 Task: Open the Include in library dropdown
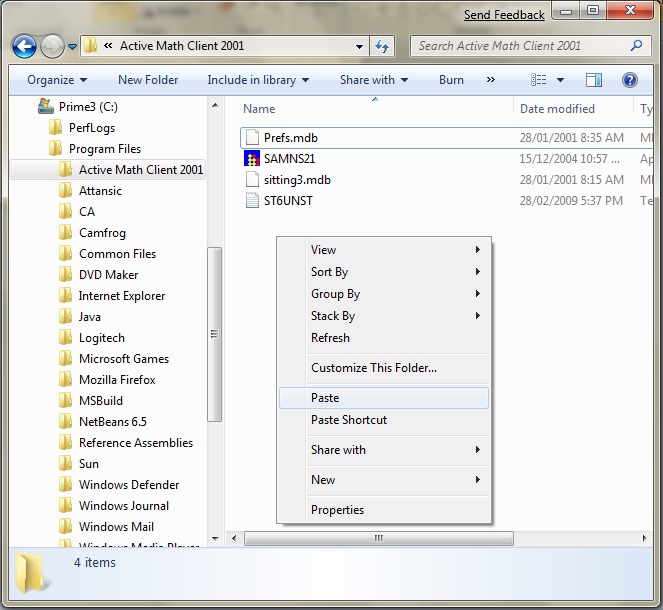coord(258,80)
